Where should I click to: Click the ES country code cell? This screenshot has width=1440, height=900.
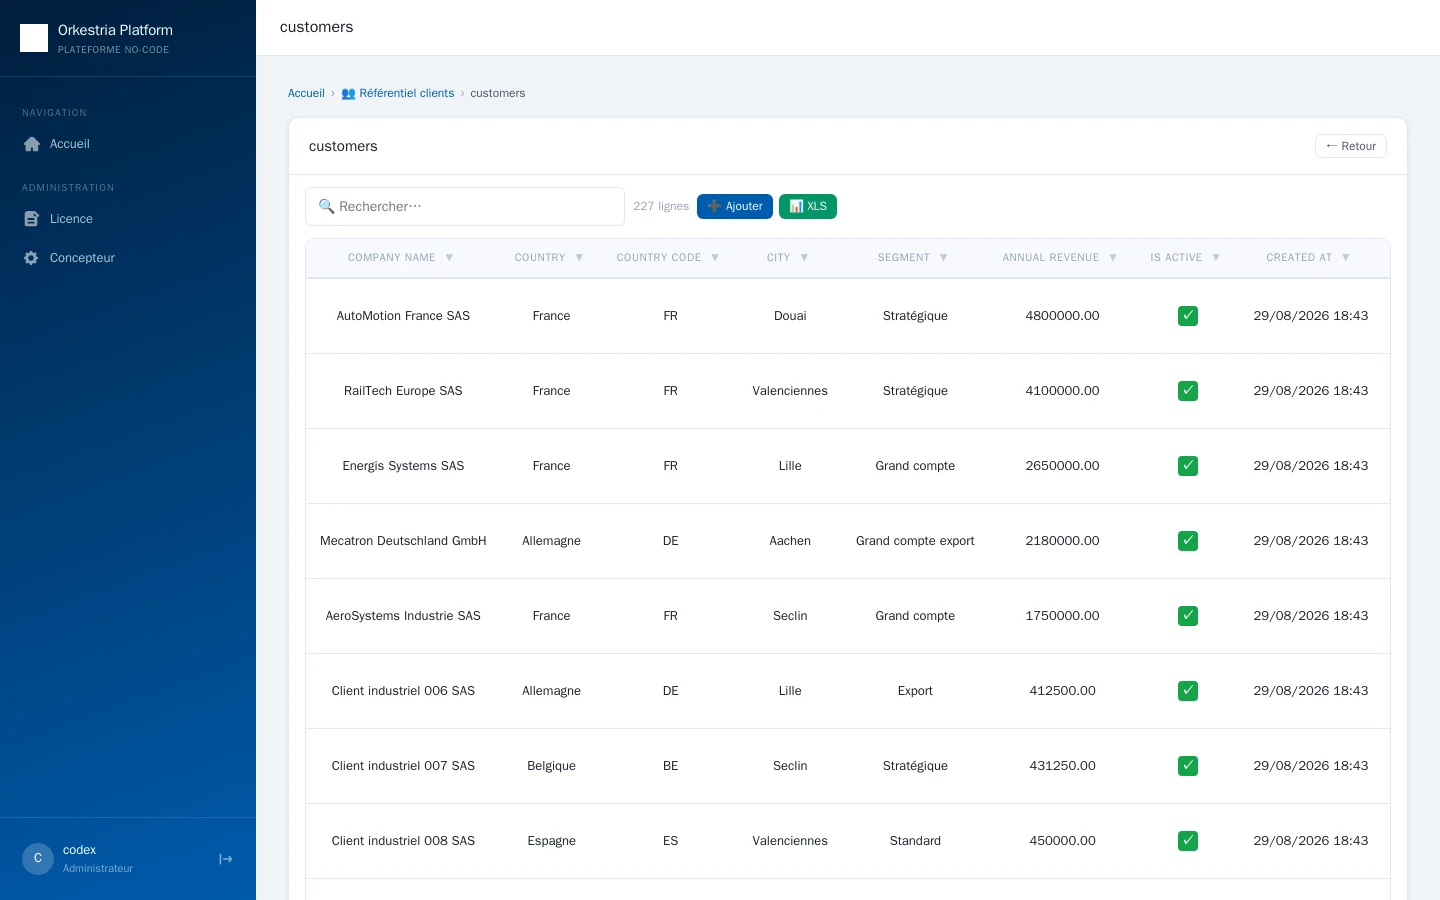671,841
